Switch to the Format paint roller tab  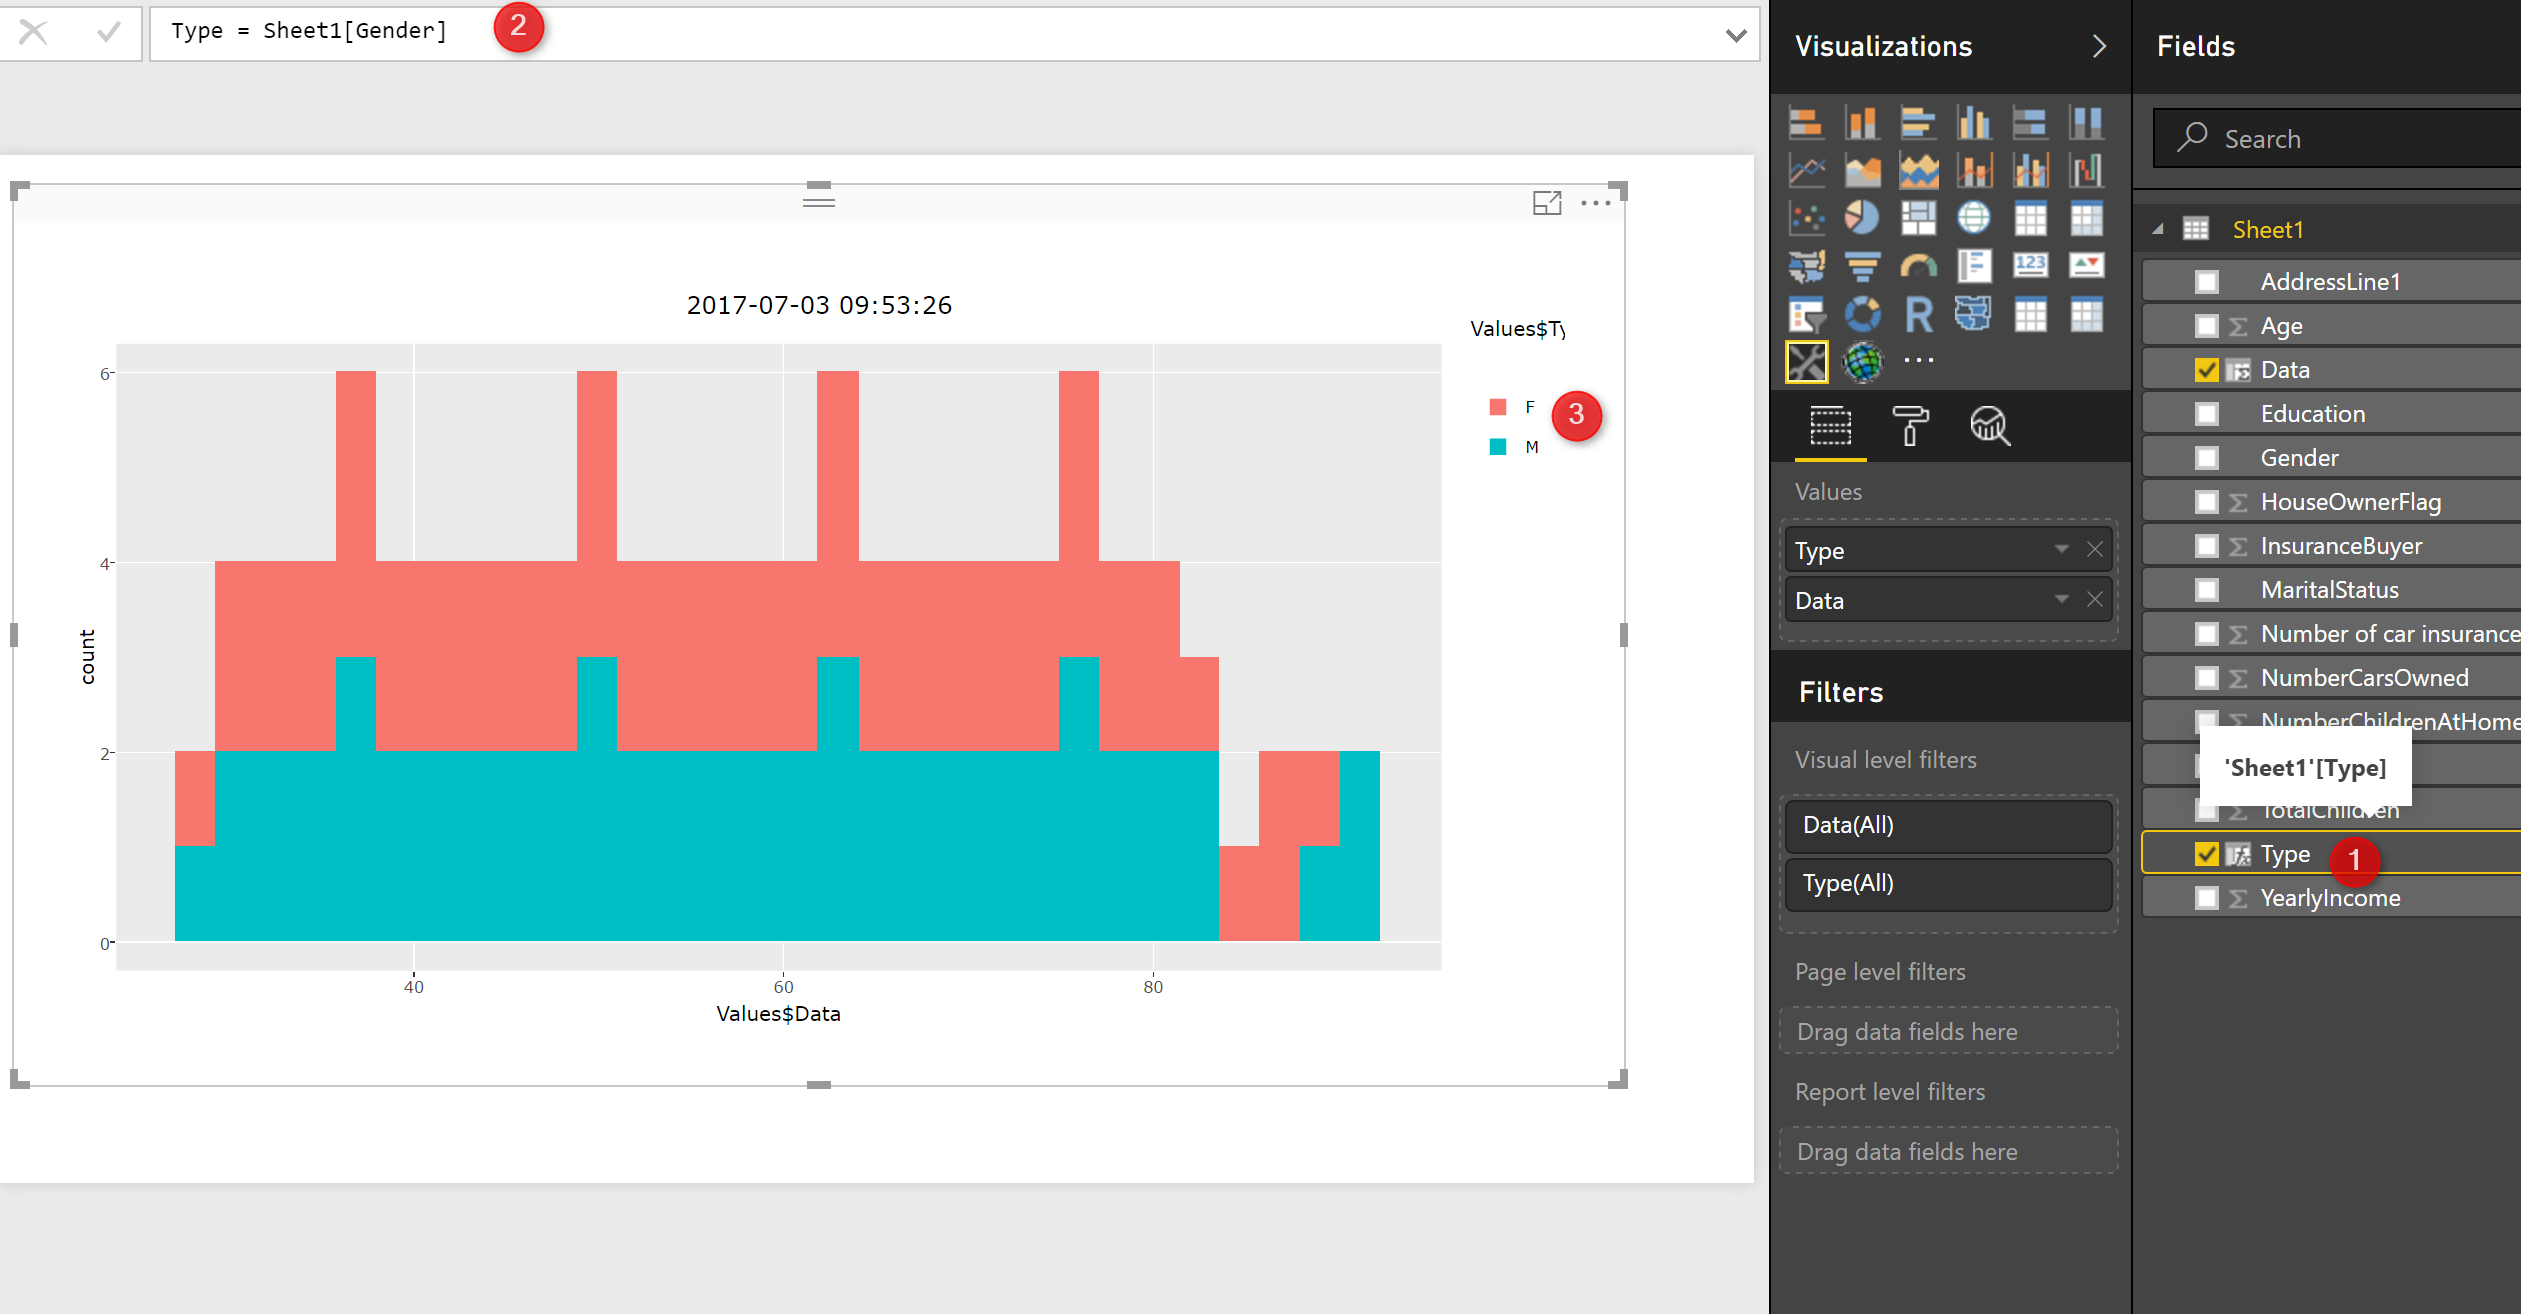[1909, 426]
